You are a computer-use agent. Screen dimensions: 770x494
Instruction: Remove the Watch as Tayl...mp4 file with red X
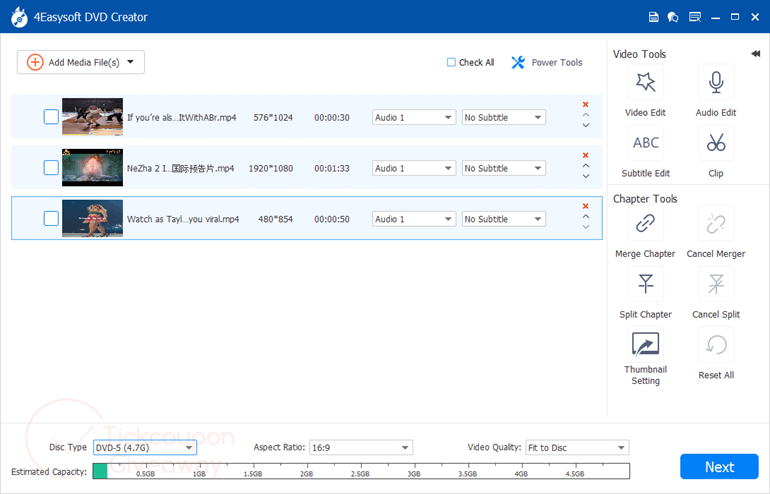click(x=585, y=206)
